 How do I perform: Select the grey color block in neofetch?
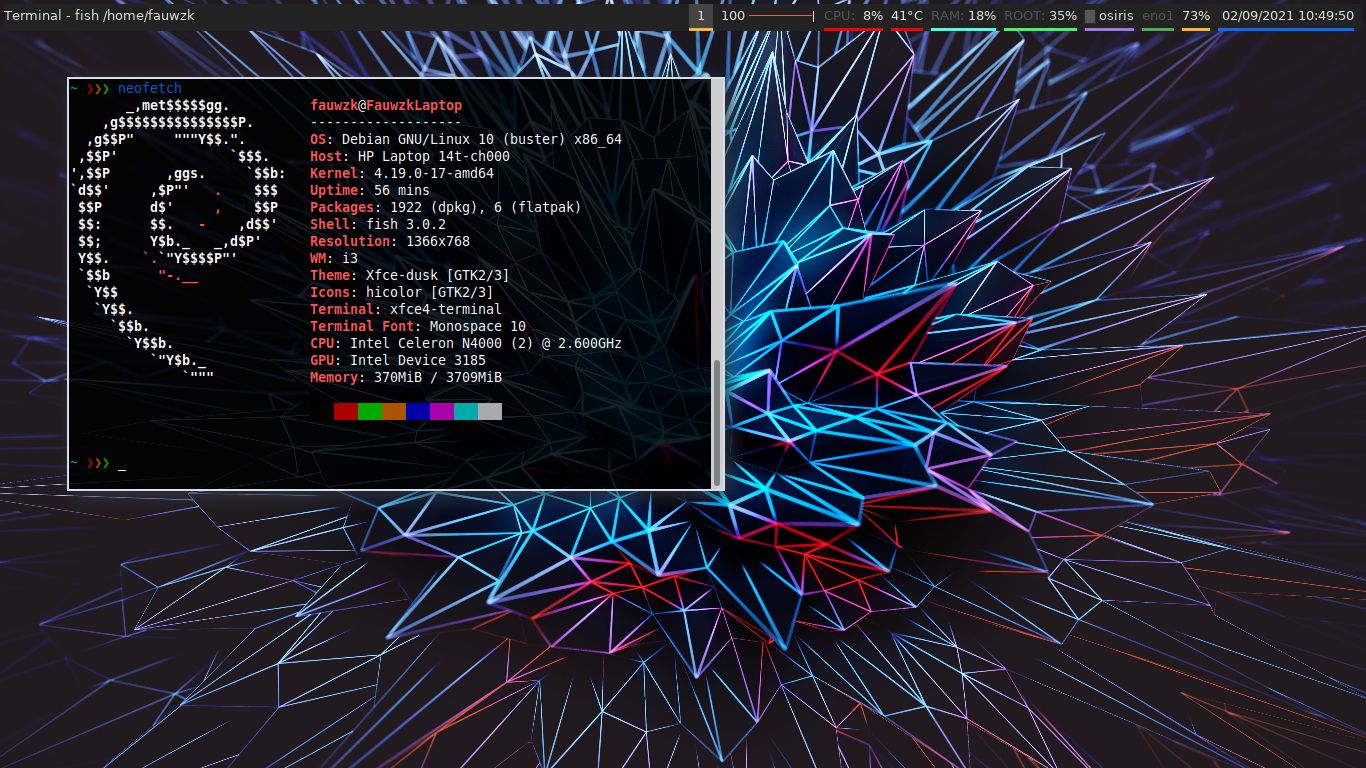[490, 411]
